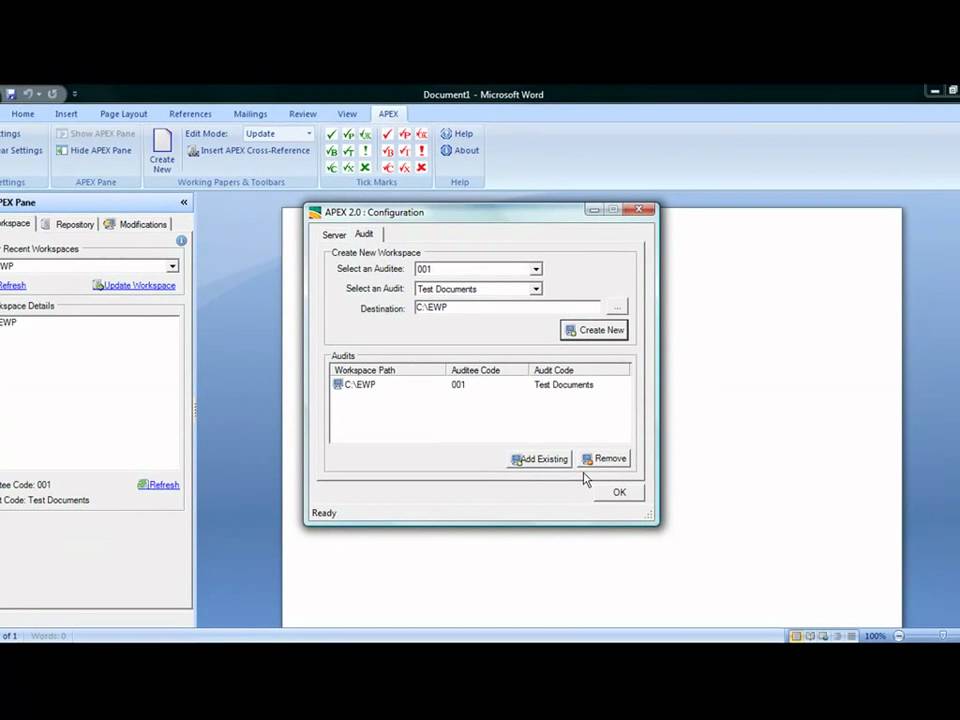
Task: Insert the red X cross tick mark
Action: (421, 167)
